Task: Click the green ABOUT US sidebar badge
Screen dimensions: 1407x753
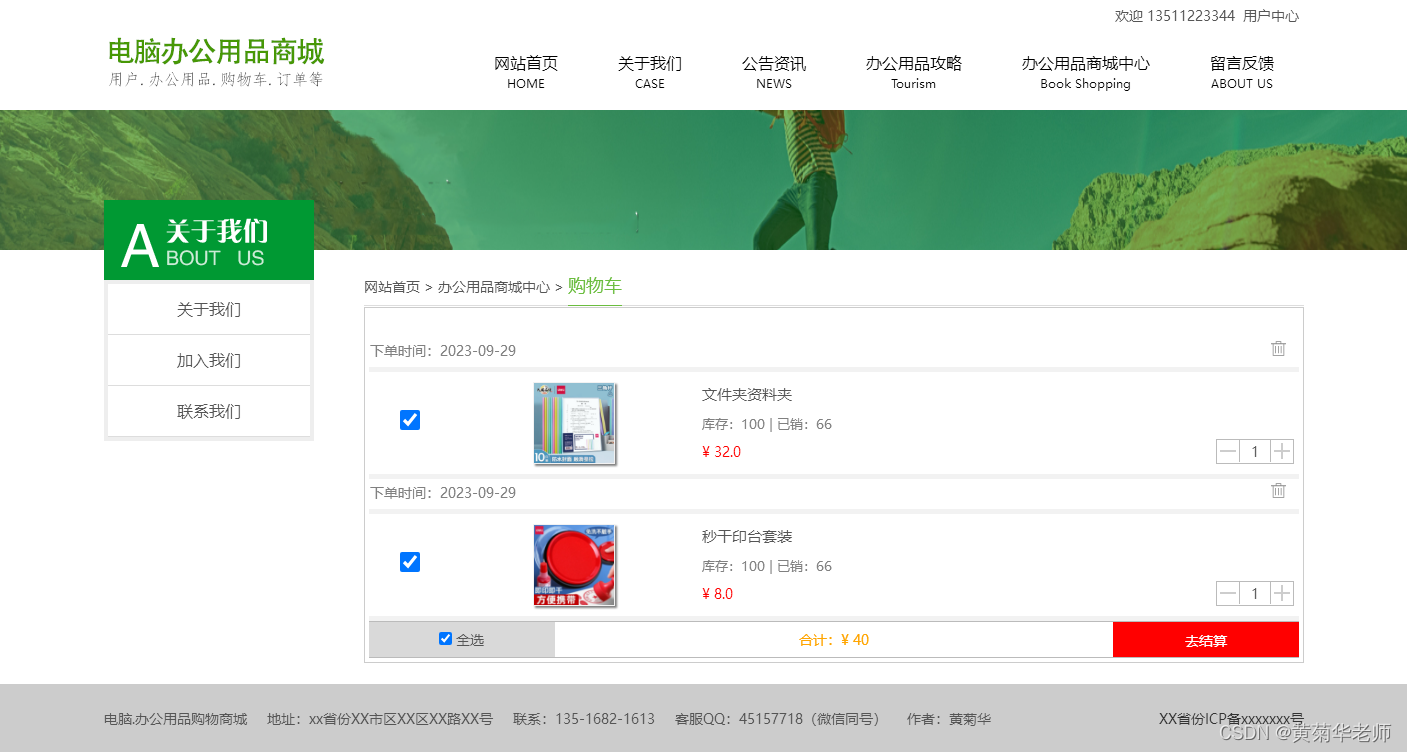Action: pos(209,239)
